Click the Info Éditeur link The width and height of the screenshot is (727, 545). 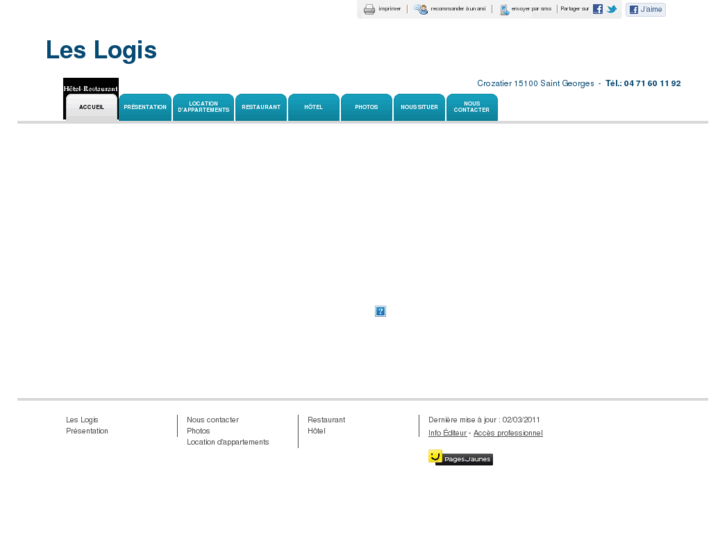pyautogui.click(x=447, y=433)
